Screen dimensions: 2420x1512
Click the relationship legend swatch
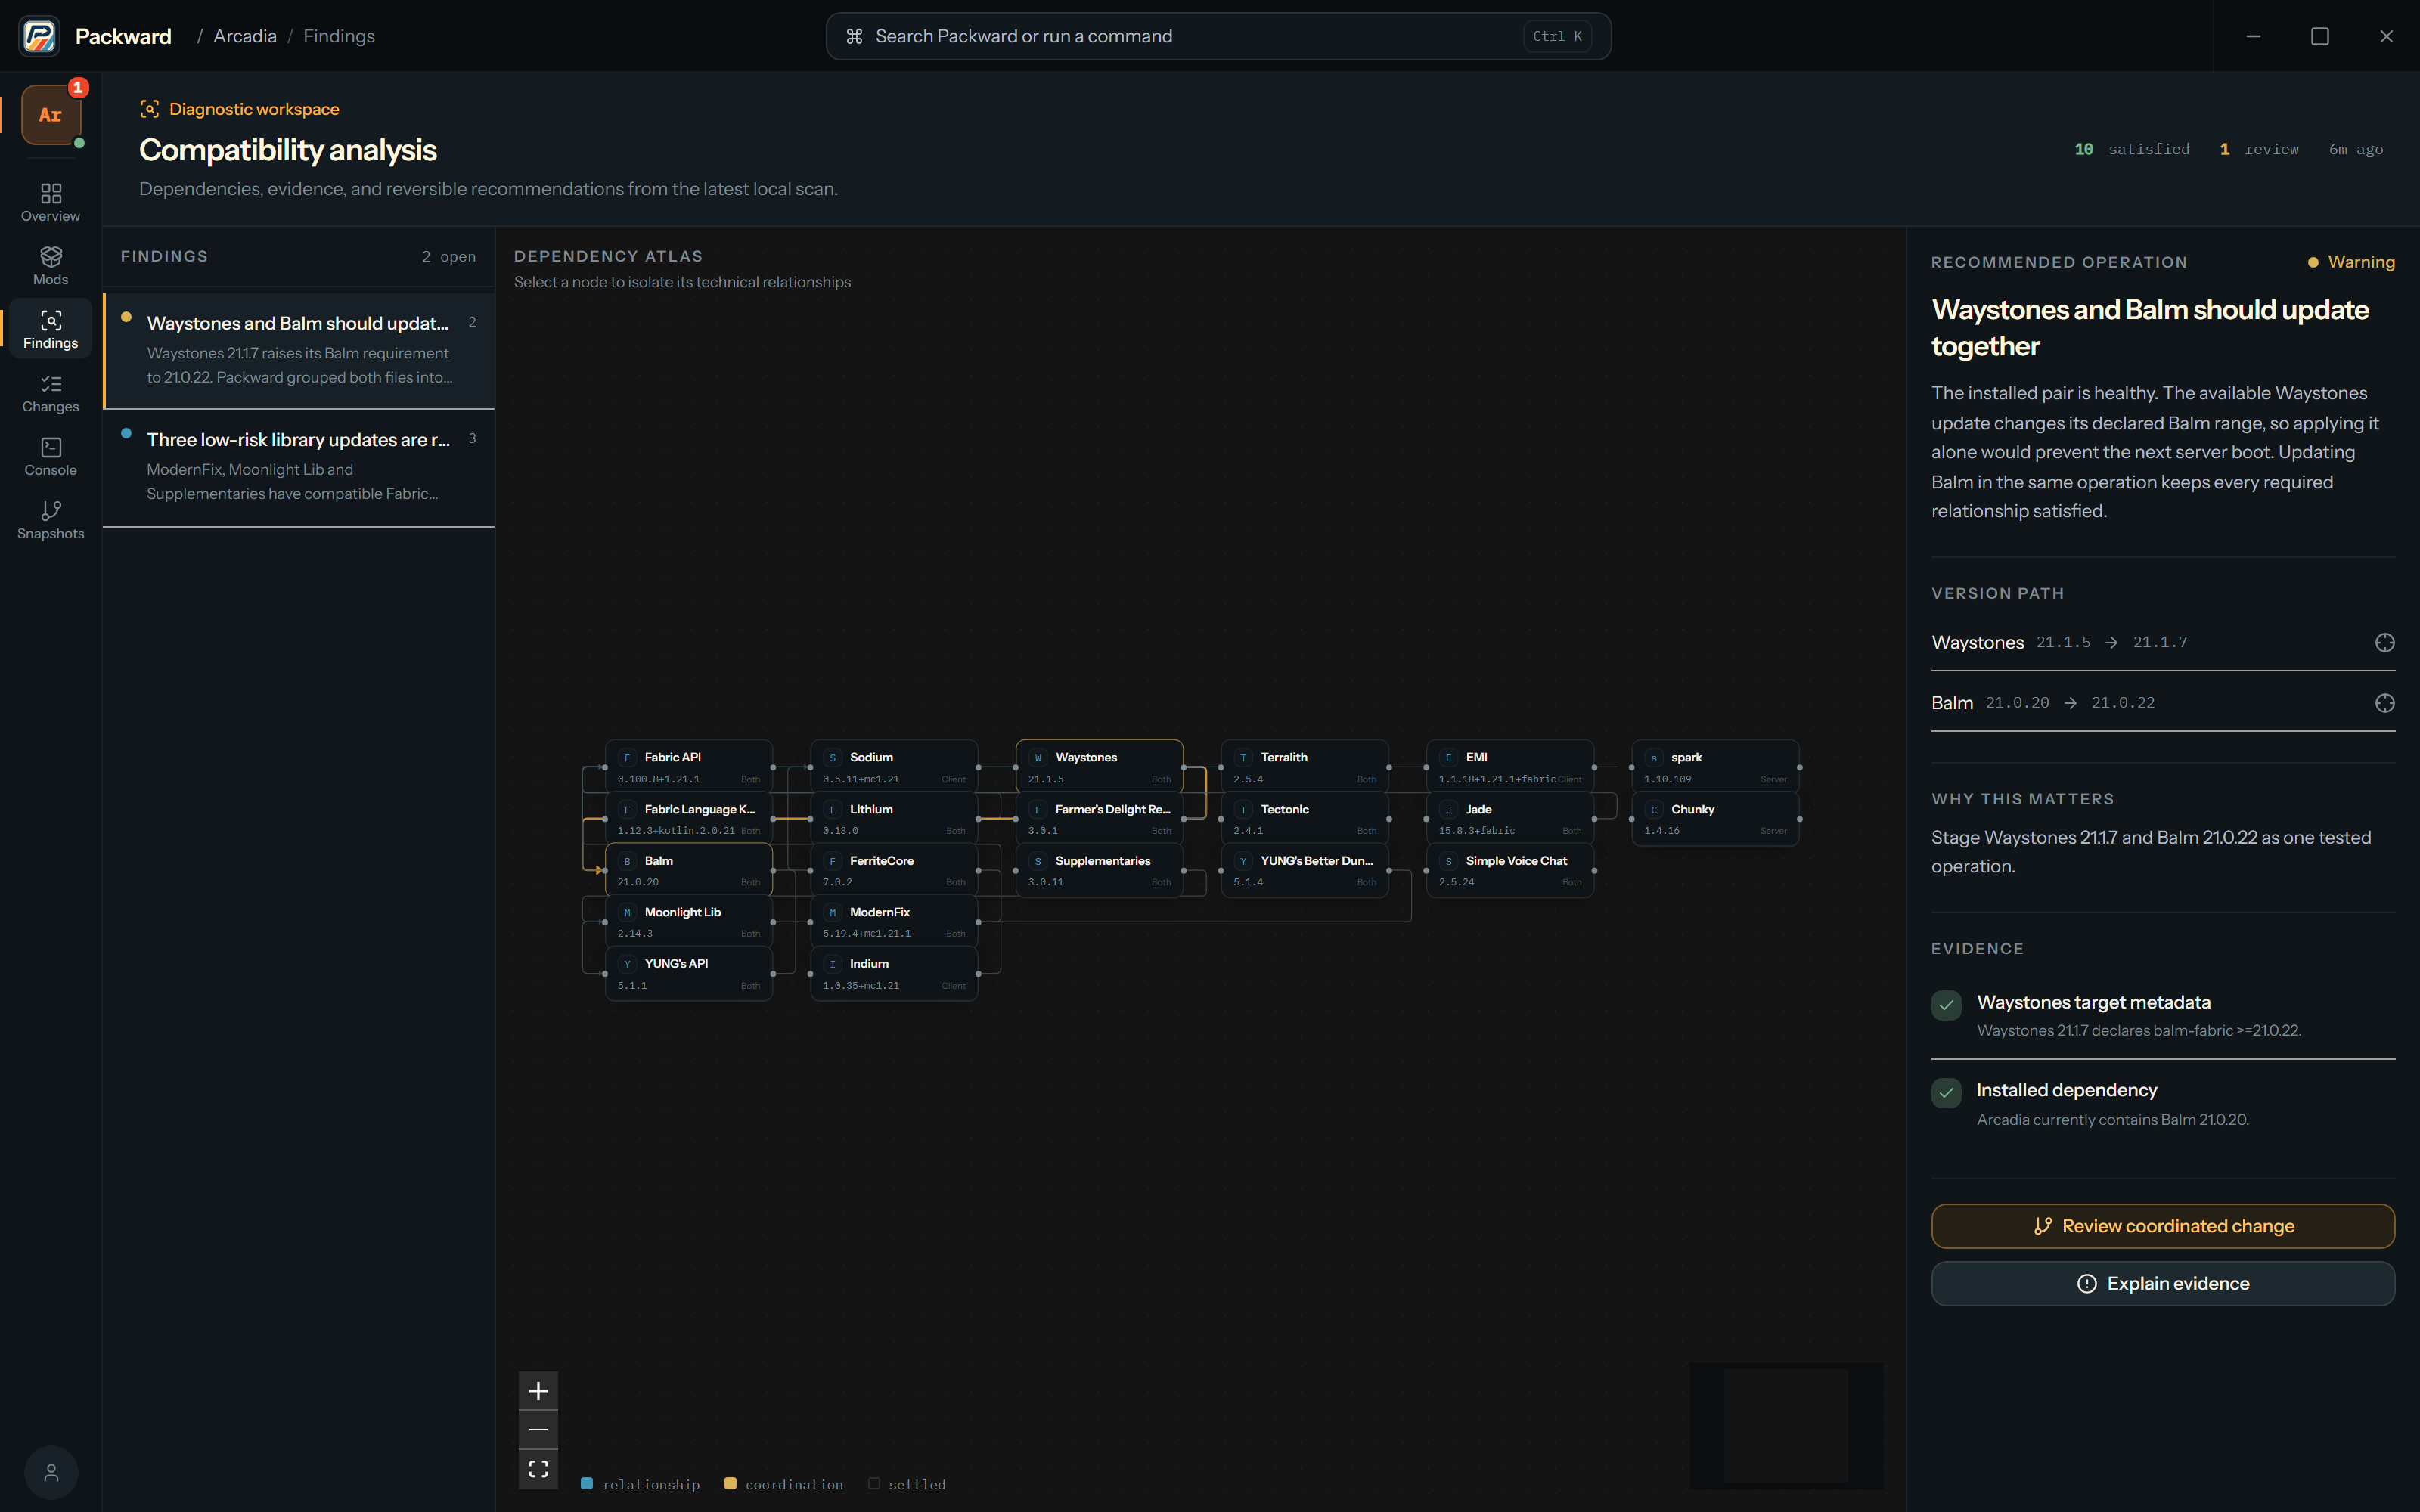[587, 1484]
